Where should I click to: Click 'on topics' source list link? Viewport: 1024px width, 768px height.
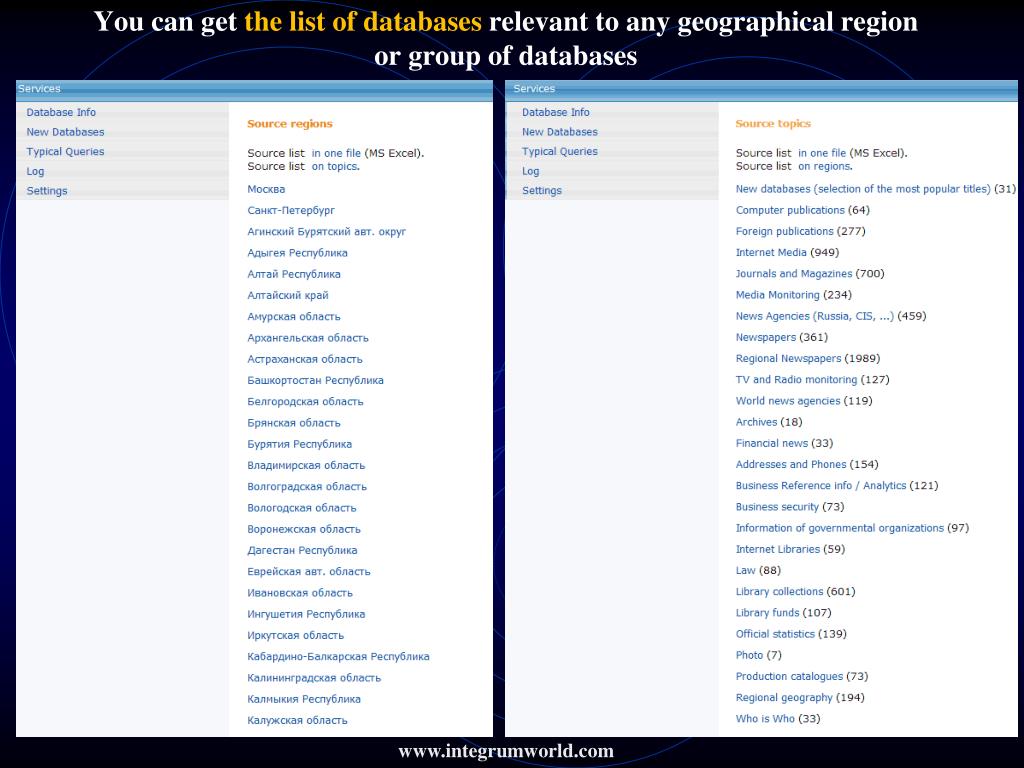(334, 166)
